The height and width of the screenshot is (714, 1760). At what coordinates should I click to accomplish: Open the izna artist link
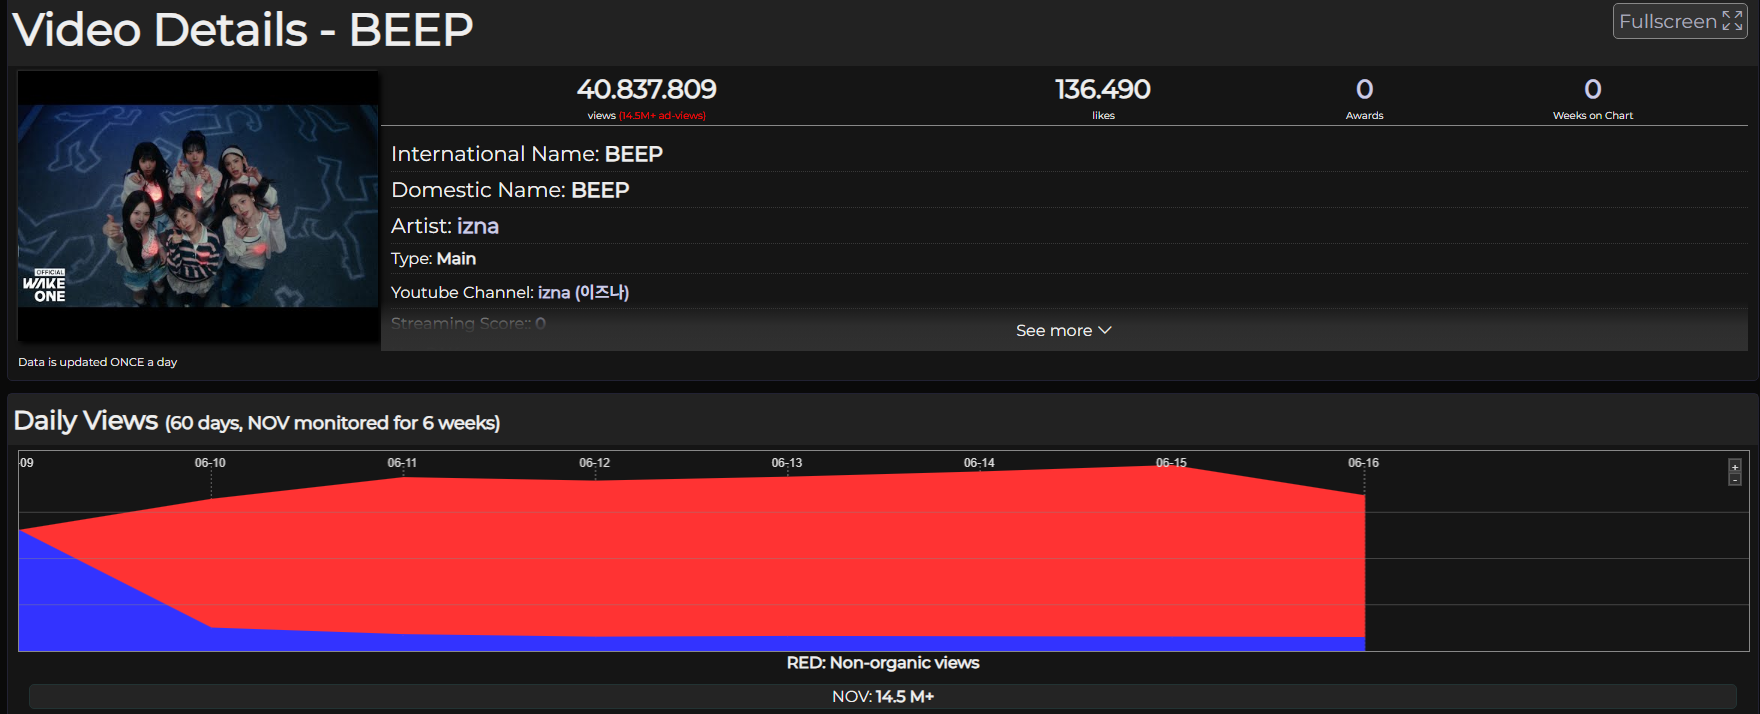pyautogui.click(x=478, y=226)
